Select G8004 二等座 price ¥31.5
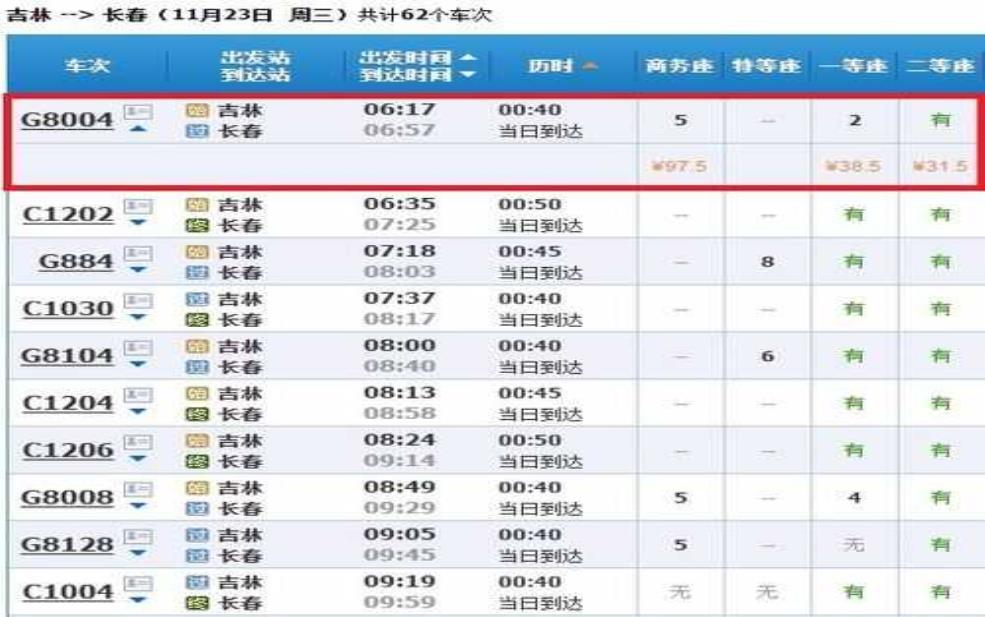This screenshot has width=985, height=617. click(x=940, y=167)
